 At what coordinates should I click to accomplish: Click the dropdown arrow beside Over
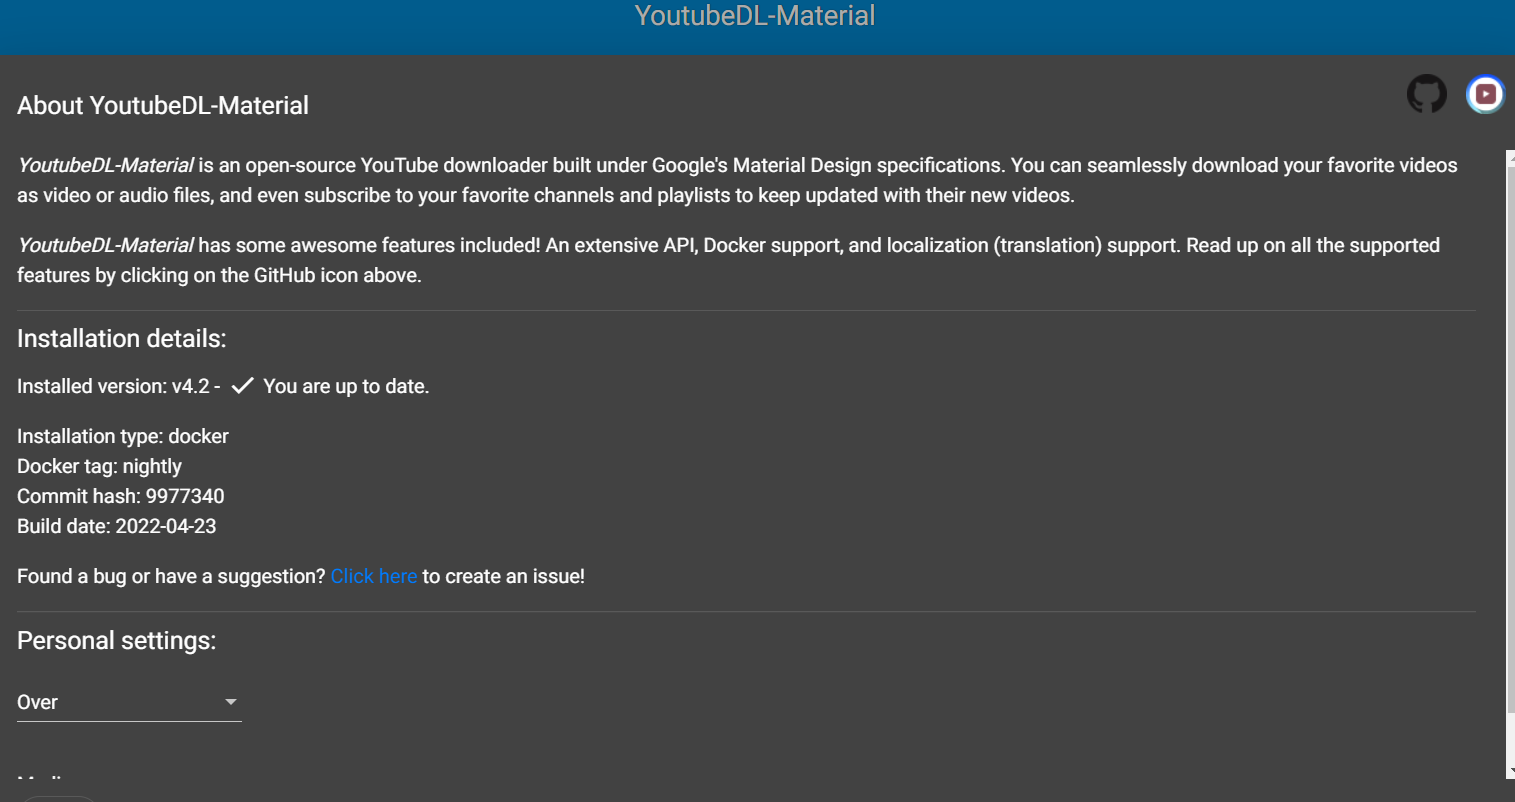pos(231,702)
